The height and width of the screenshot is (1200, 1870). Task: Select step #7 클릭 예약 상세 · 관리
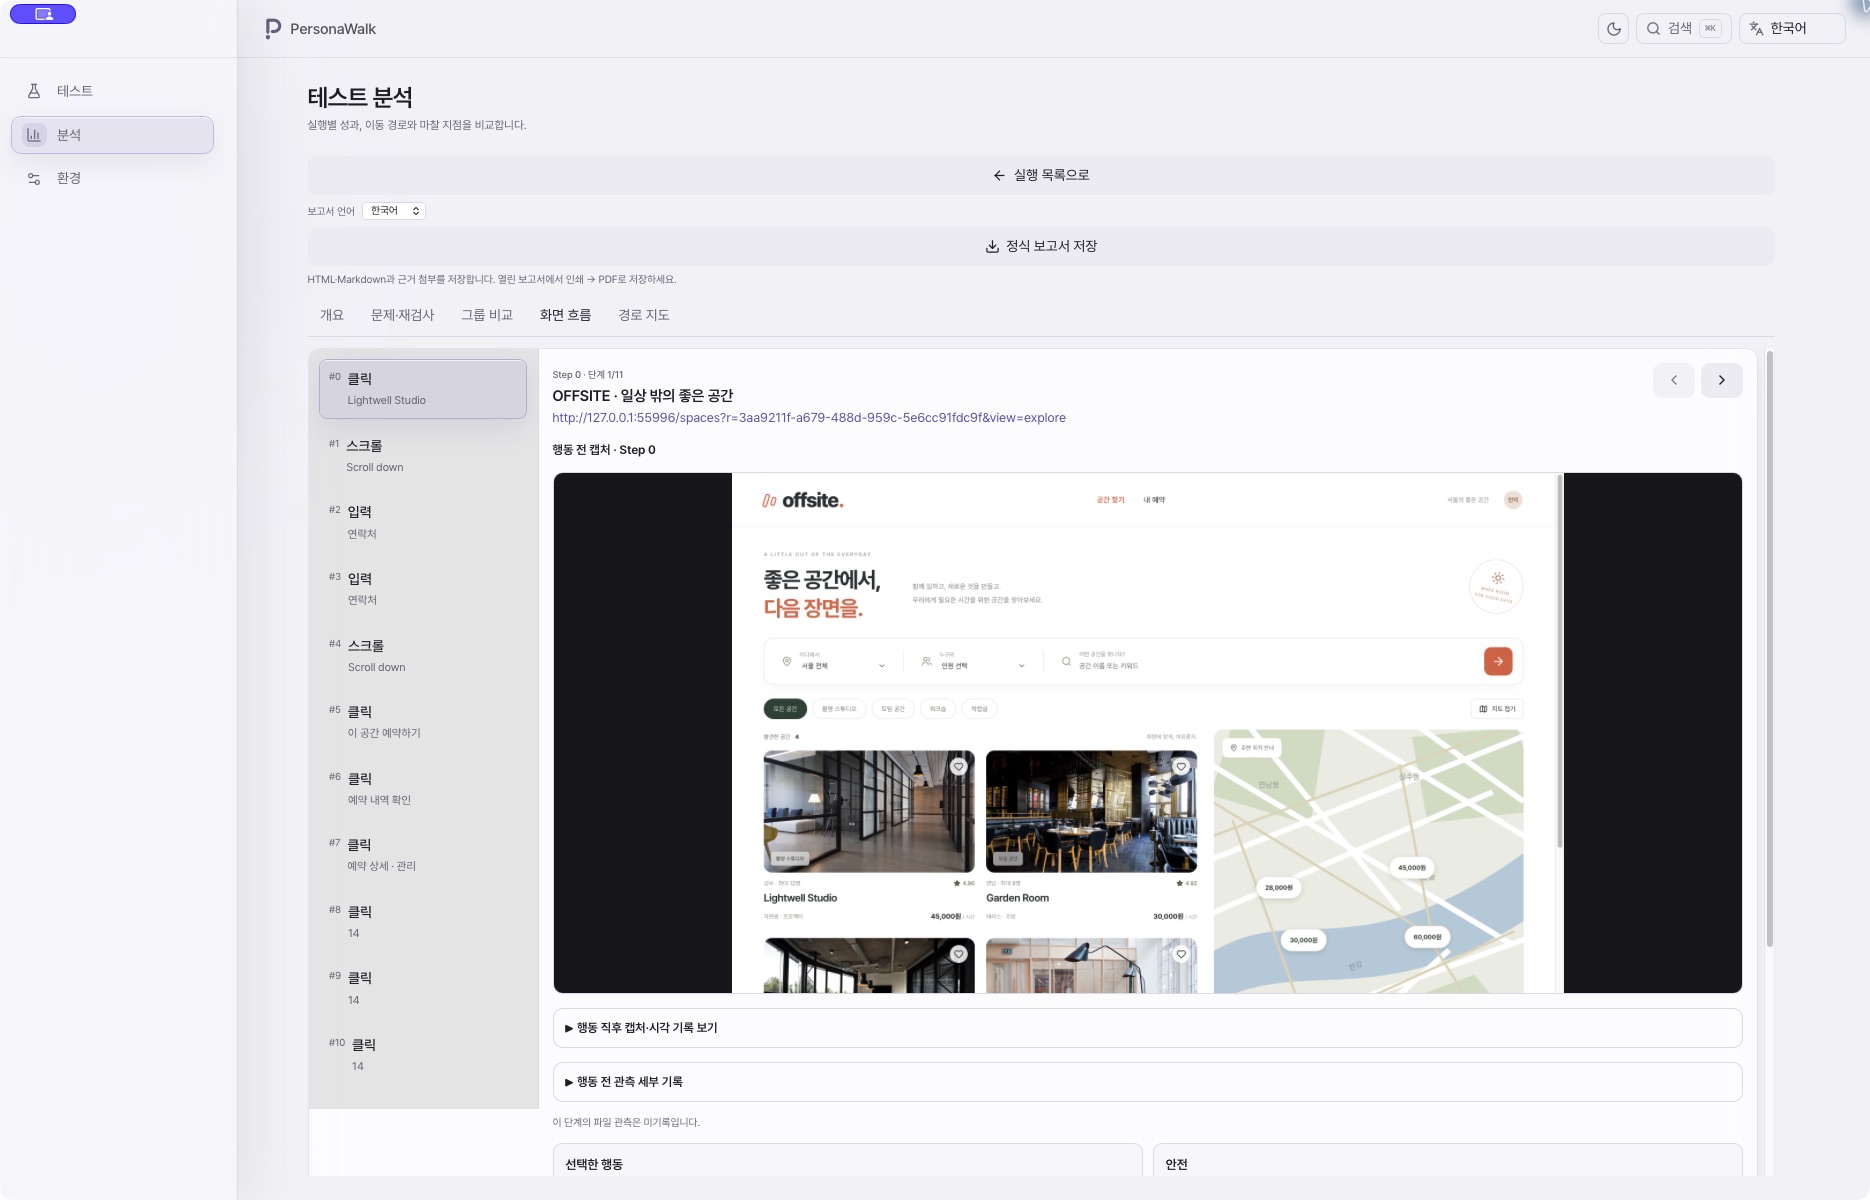click(x=423, y=855)
